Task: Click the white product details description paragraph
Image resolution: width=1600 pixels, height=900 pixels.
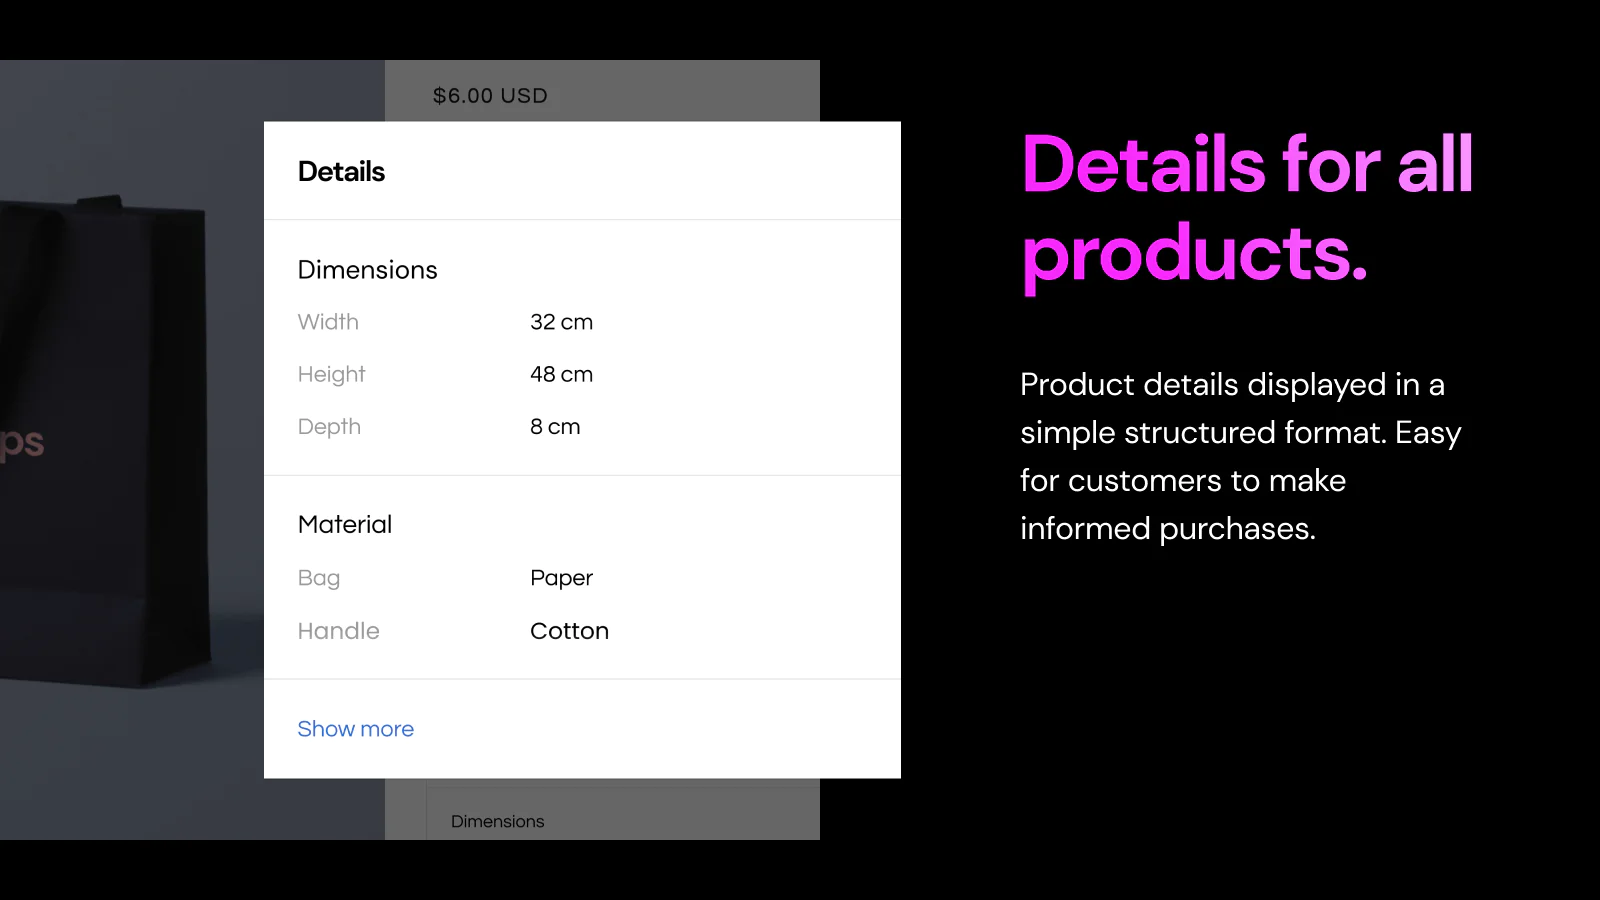Action: click(x=1240, y=456)
